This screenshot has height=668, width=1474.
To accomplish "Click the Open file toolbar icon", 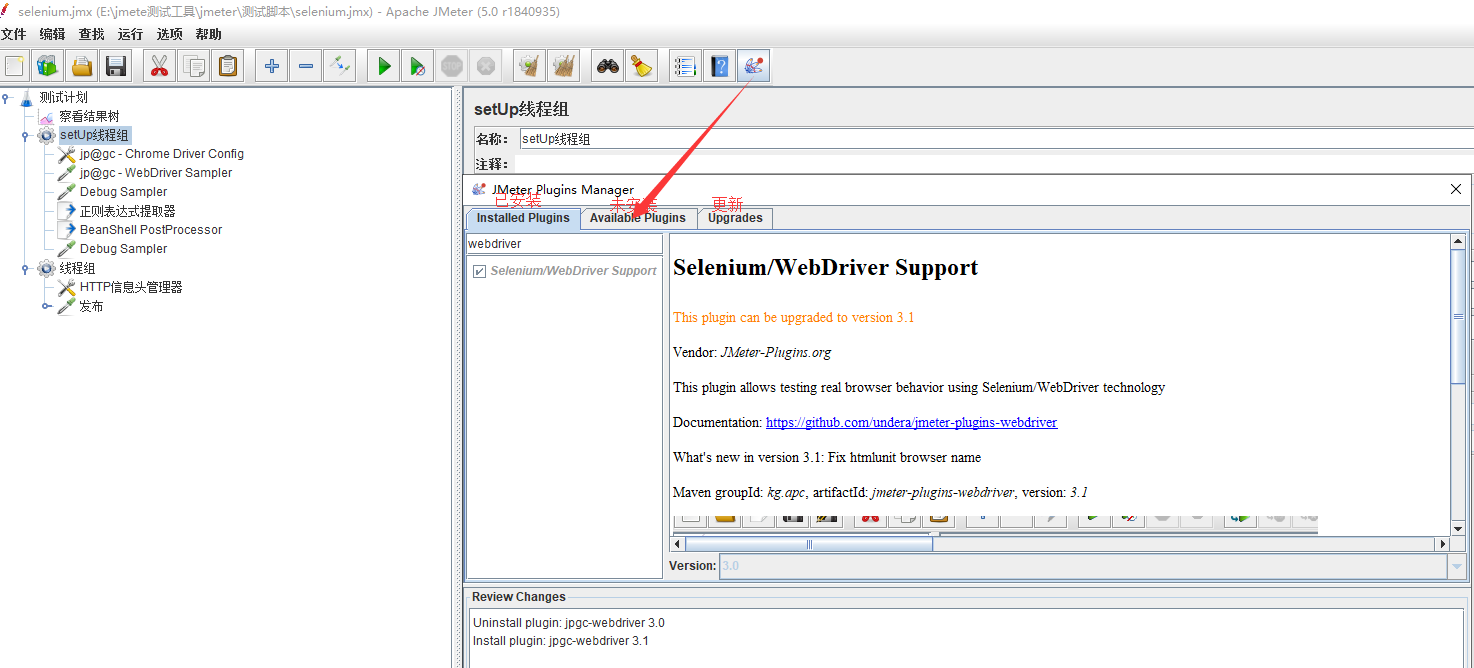I will point(82,67).
